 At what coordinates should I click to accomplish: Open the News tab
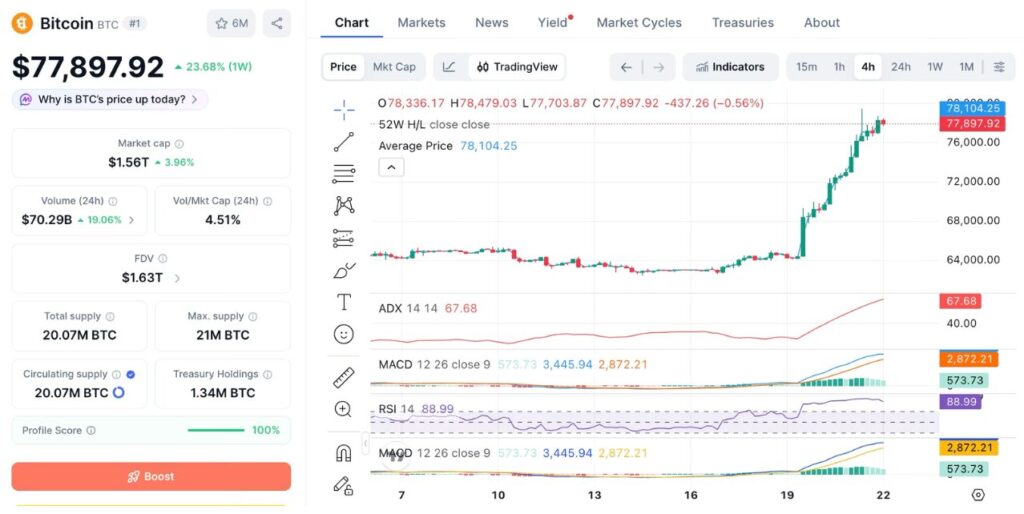coord(492,22)
